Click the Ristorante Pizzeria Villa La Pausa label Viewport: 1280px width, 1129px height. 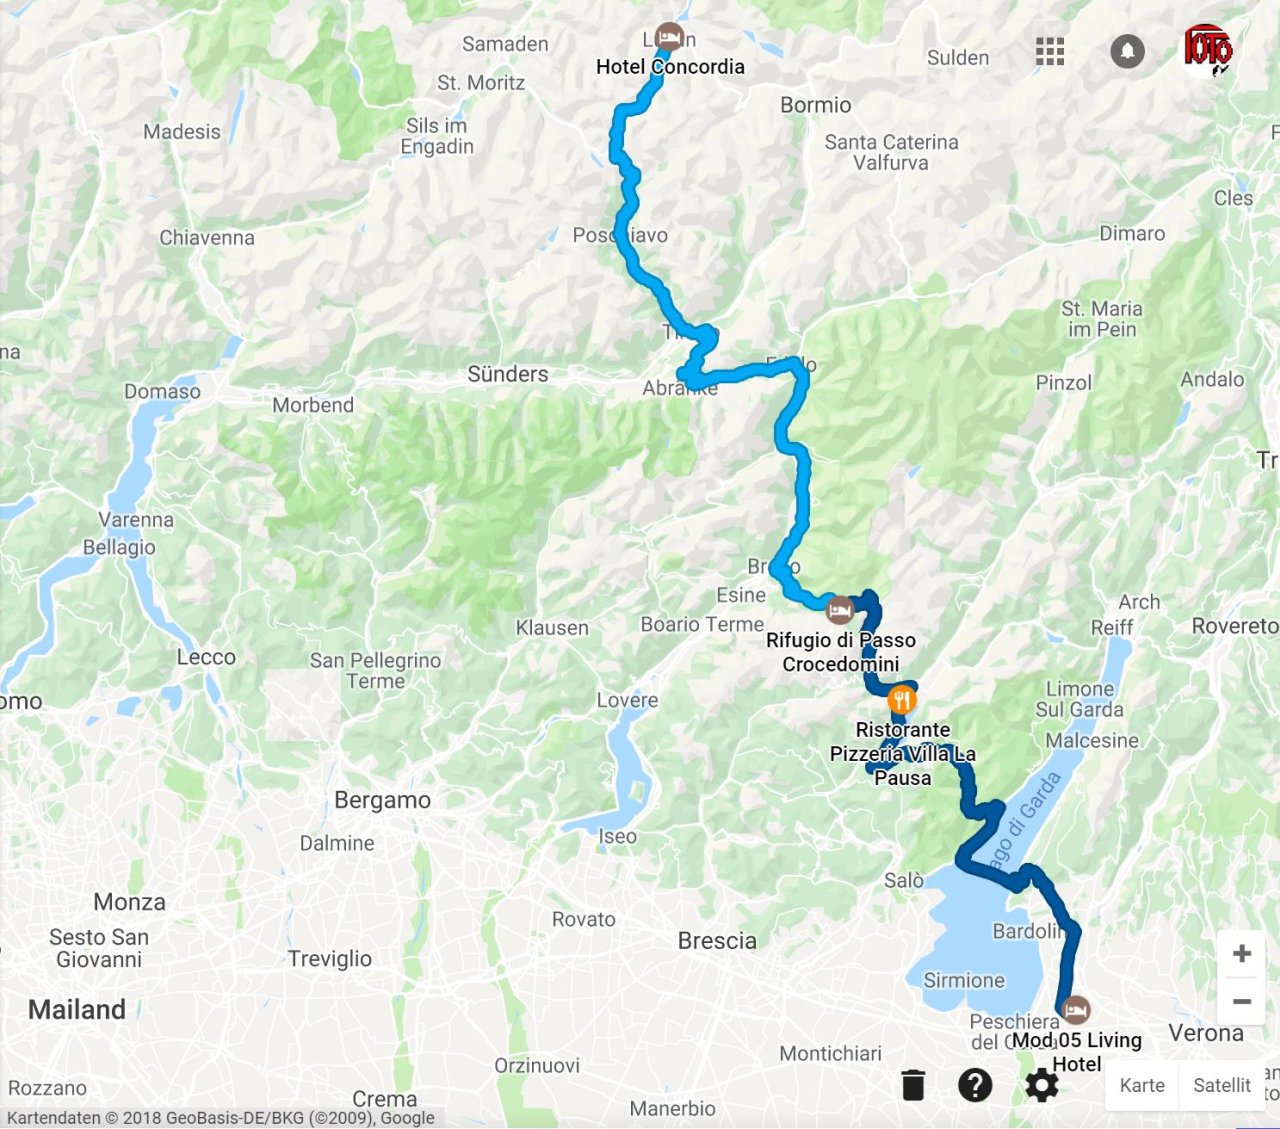903,754
